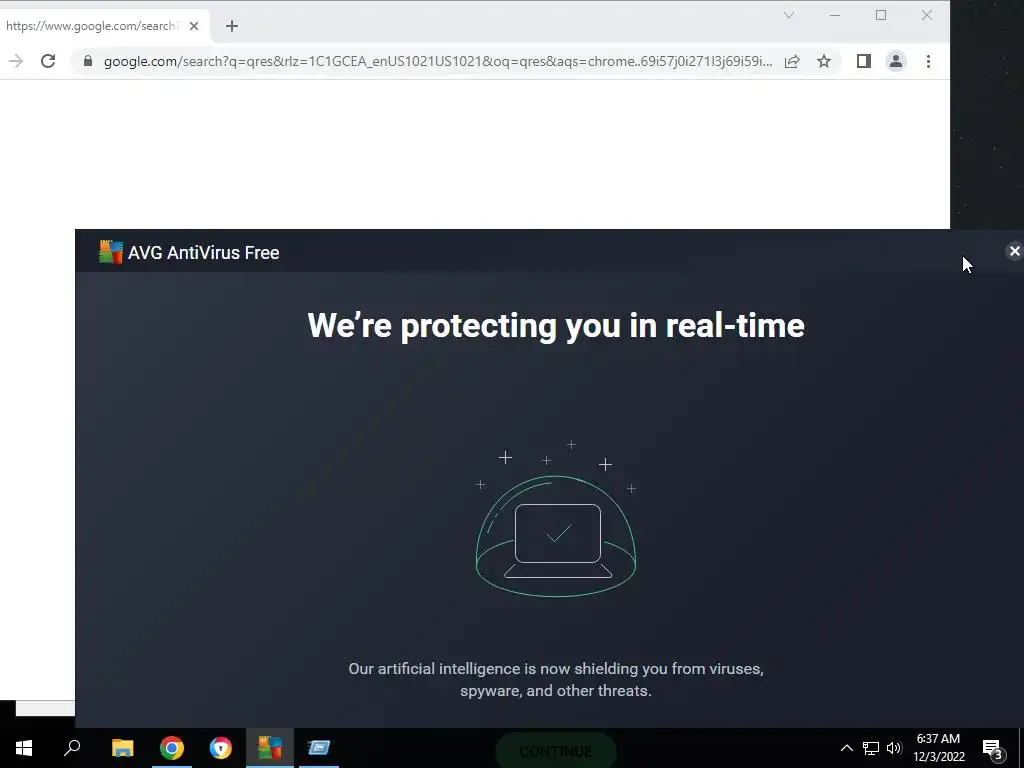The width and height of the screenshot is (1024, 768).
Task: Open File Explorer from the taskbar
Action: pyautogui.click(x=122, y=748)
